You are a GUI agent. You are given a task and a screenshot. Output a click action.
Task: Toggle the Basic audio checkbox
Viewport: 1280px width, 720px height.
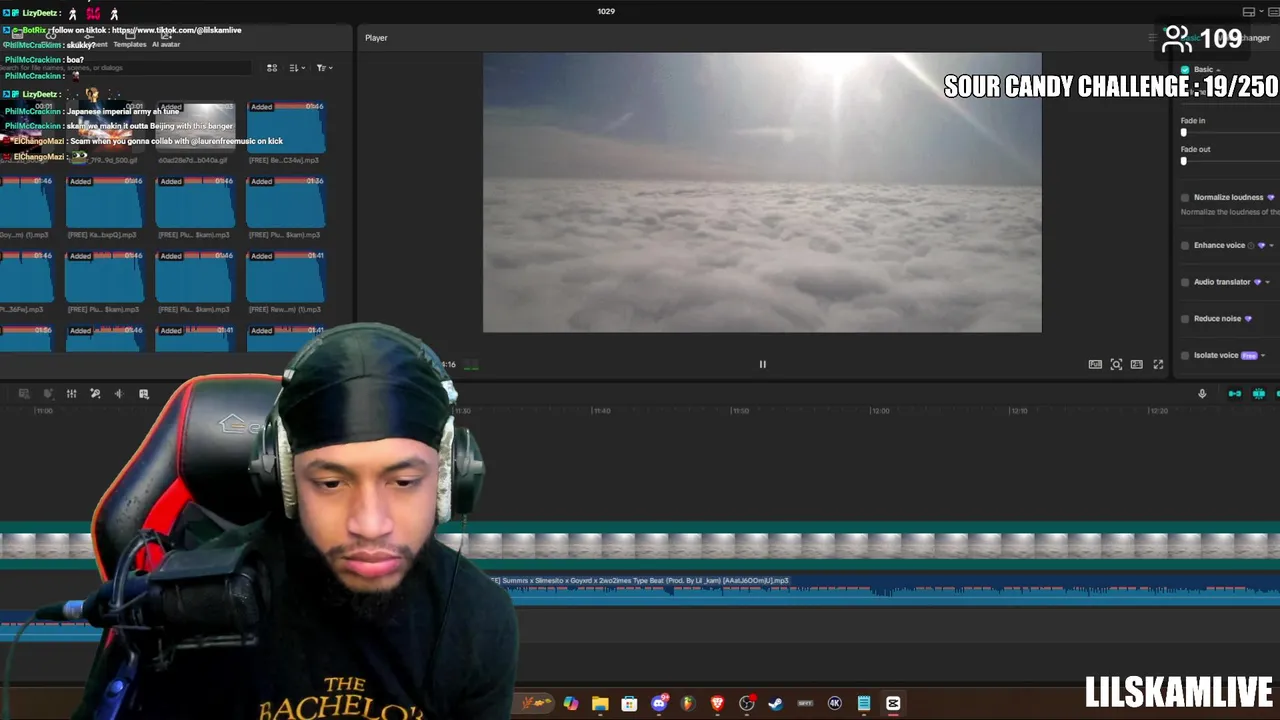pos(1185,70)
